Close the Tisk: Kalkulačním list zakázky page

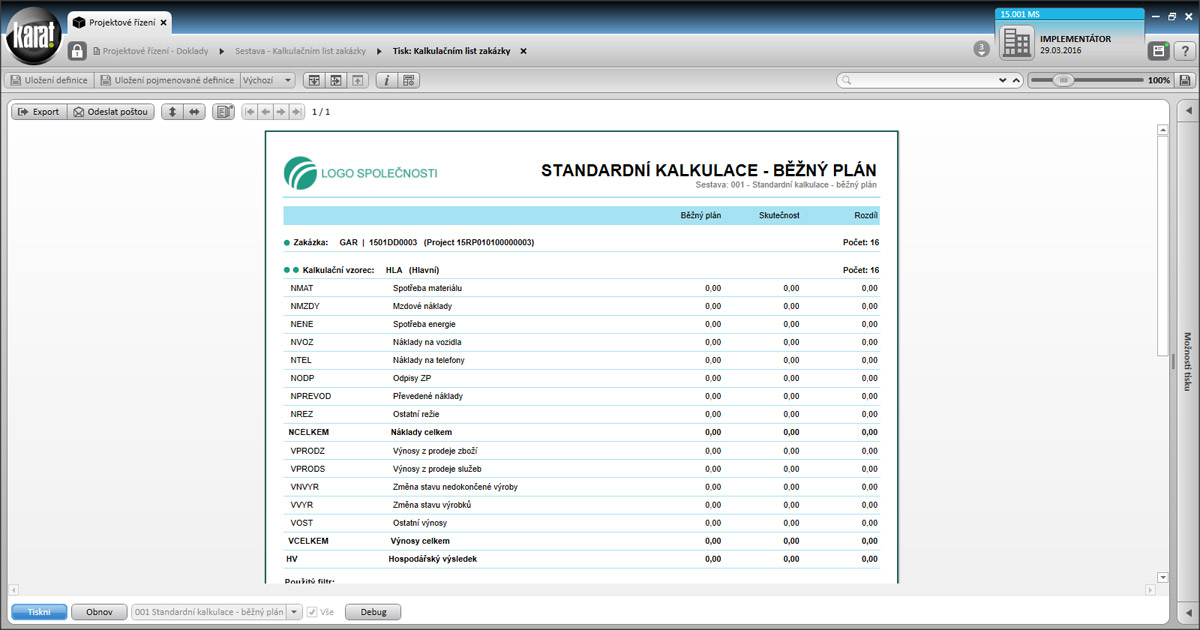523,51
